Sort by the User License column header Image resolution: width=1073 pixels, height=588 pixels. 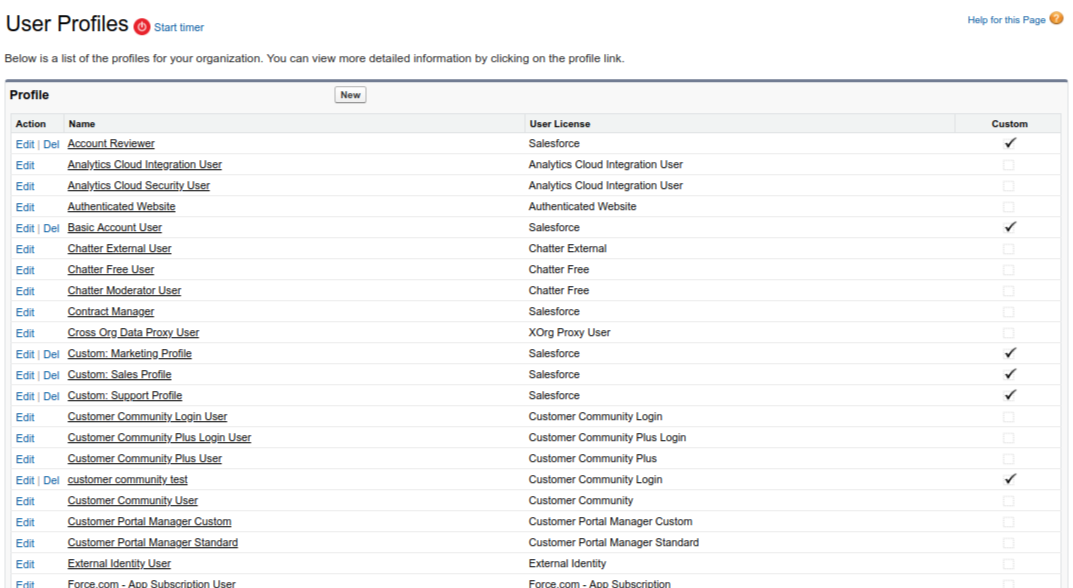559,124
